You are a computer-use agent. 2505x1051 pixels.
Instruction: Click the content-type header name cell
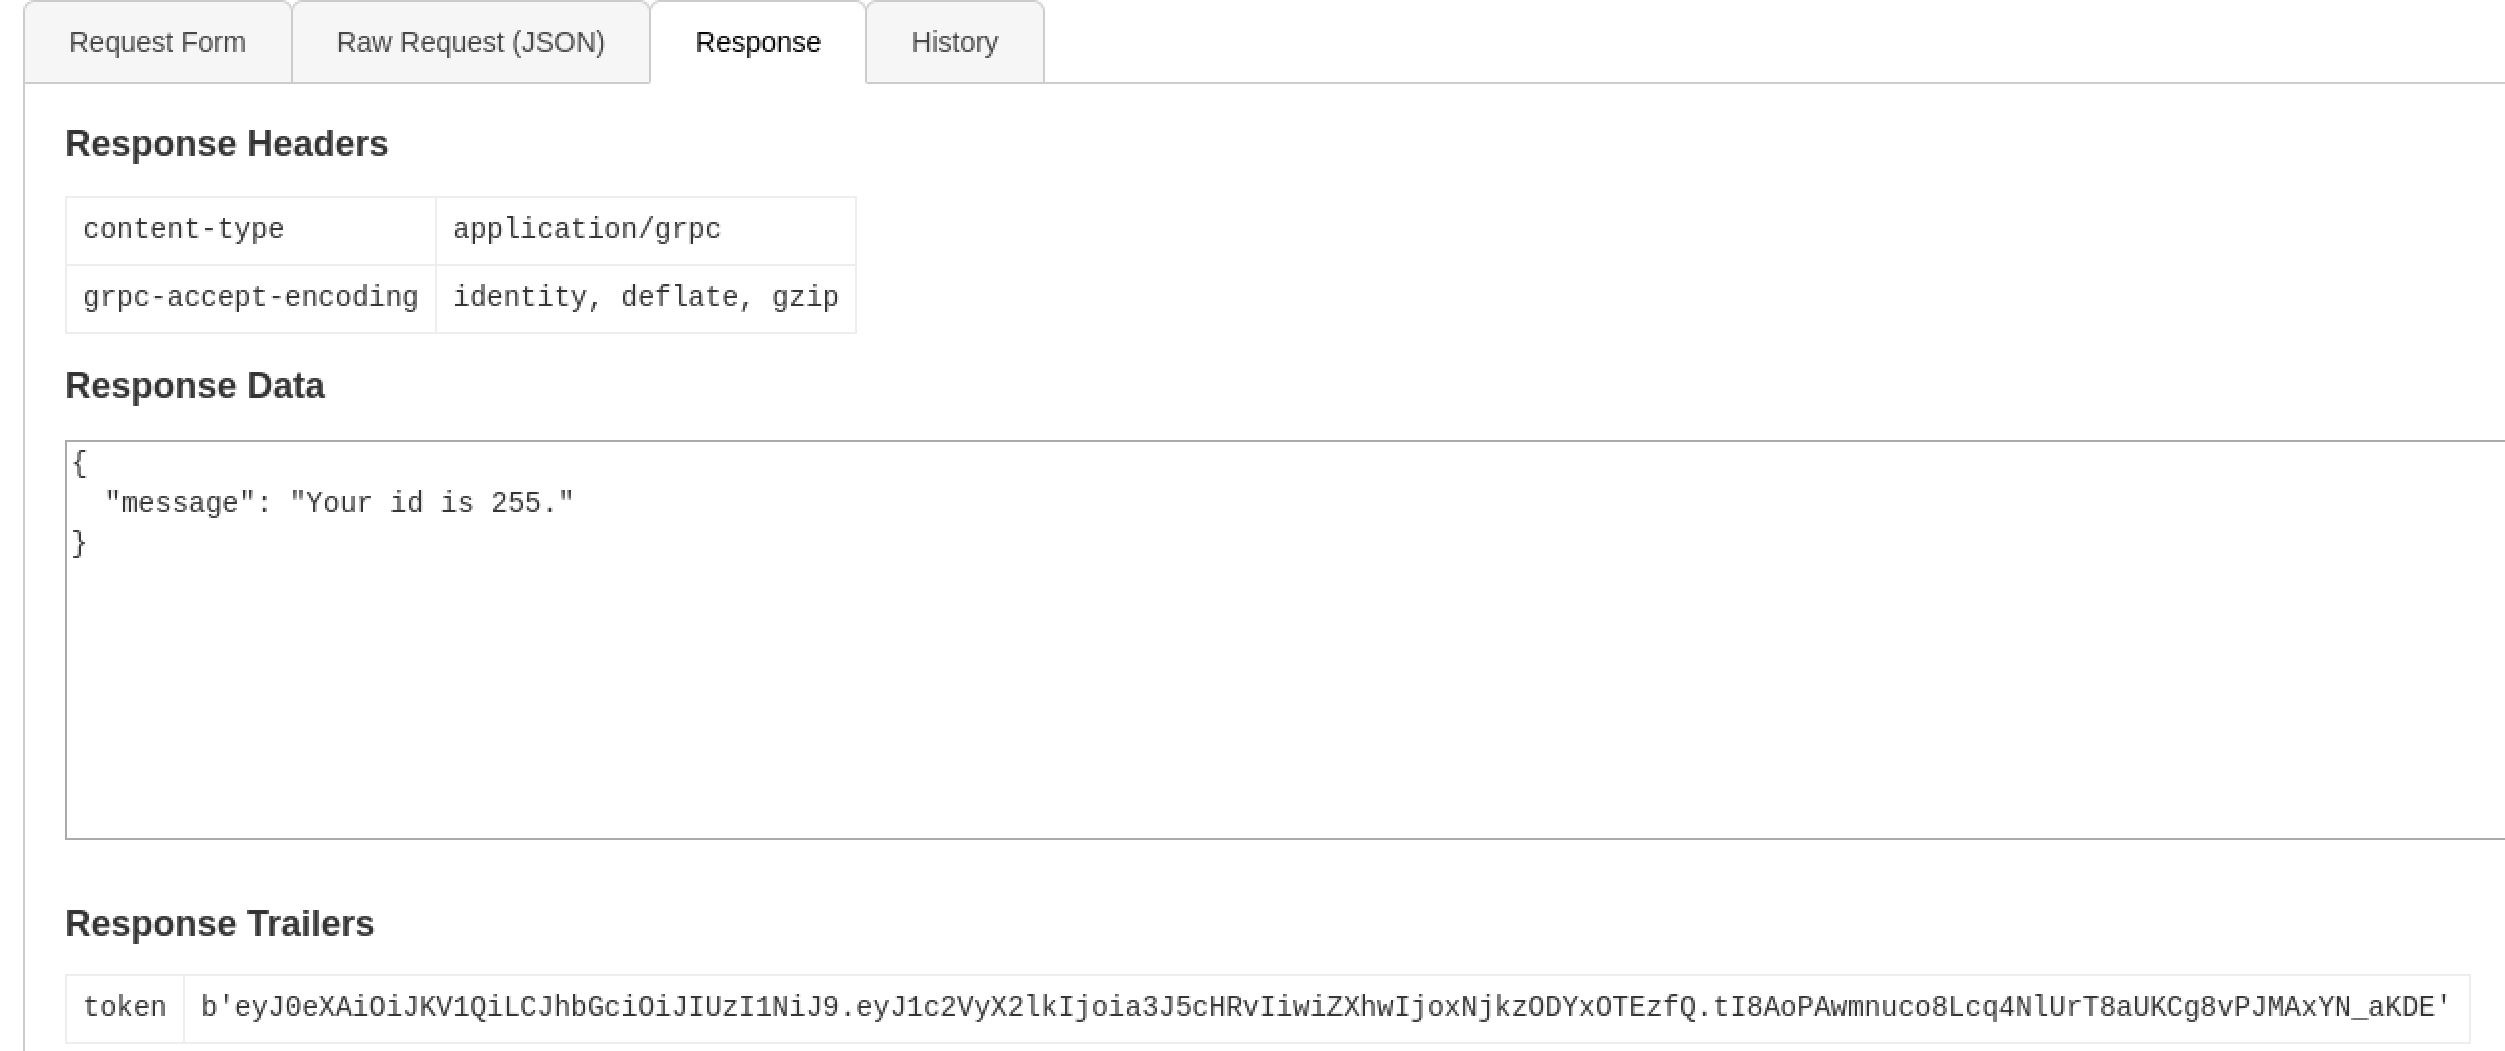(x=184, y=230)
